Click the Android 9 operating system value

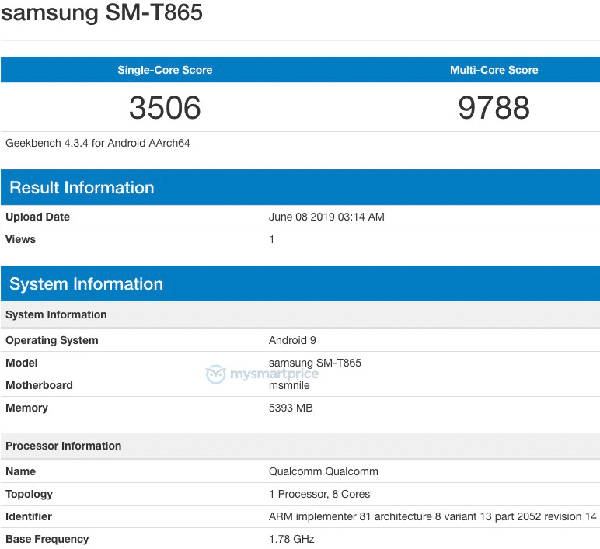point(293,341)
